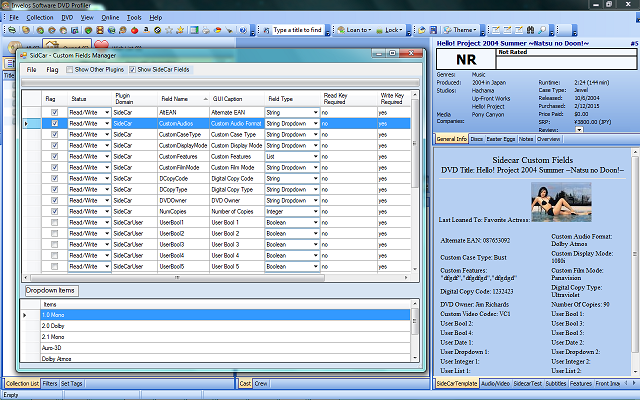This screenshot has width=640, height=400.
Task: Check the Flag checkbox for UserBool5 row
Action: [55, 267]
